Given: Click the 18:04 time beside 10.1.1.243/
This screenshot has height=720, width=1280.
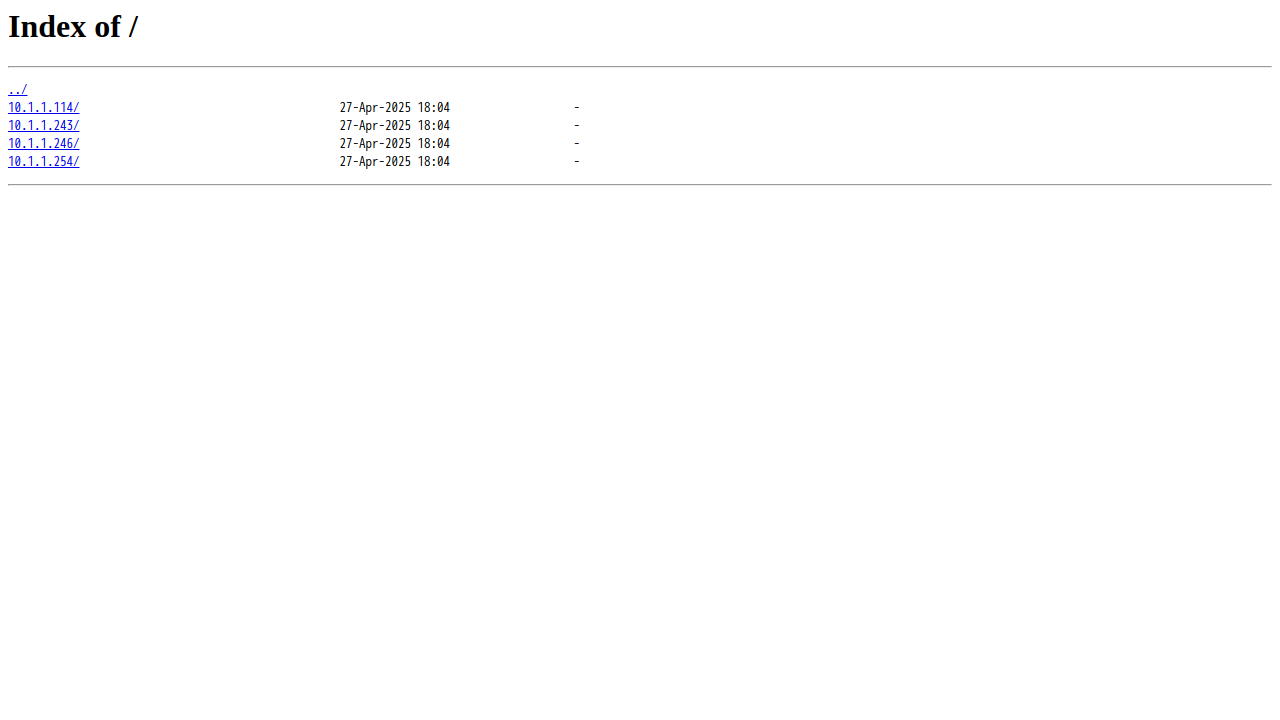Looking at the screenshot, I should point(434,126).
